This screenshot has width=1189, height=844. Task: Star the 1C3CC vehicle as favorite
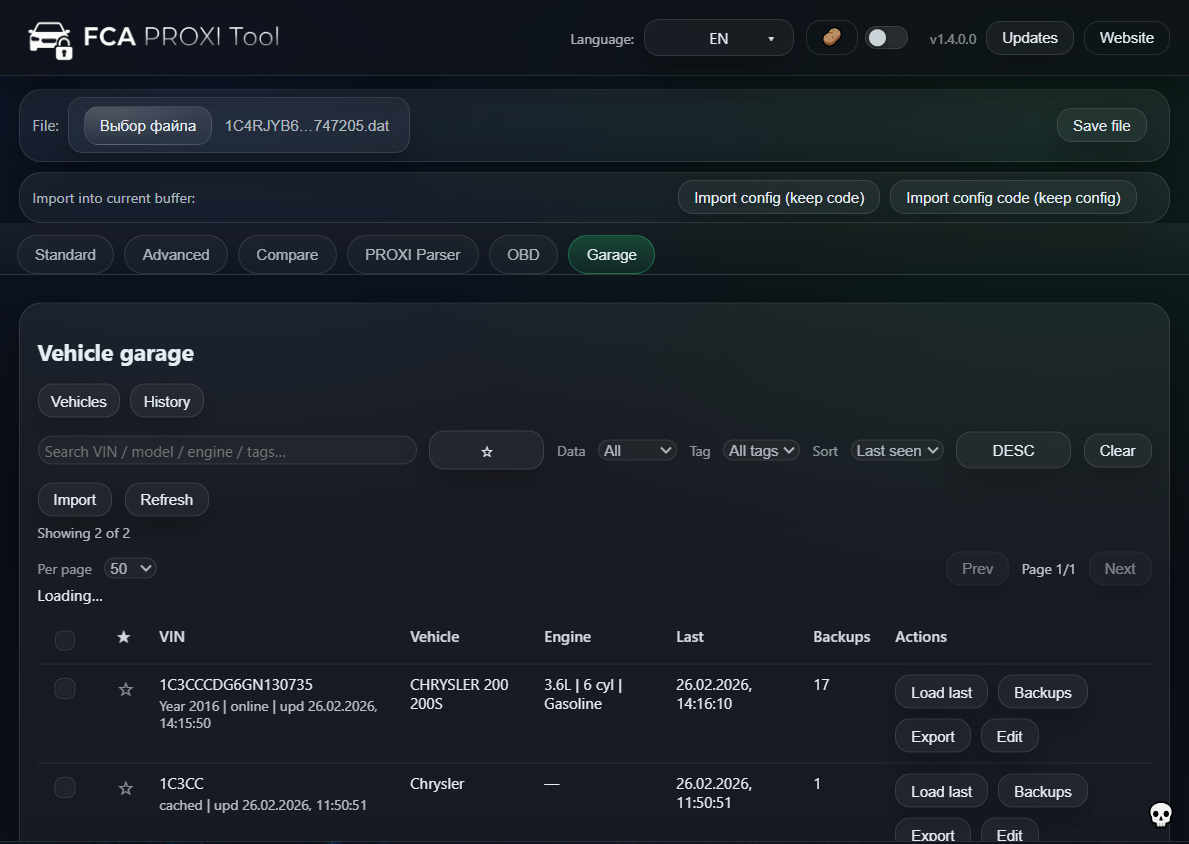125,787
